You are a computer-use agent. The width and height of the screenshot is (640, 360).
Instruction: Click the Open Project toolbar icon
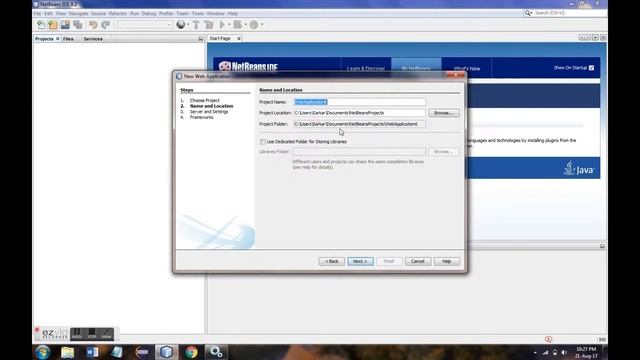(x=65, y=25)
